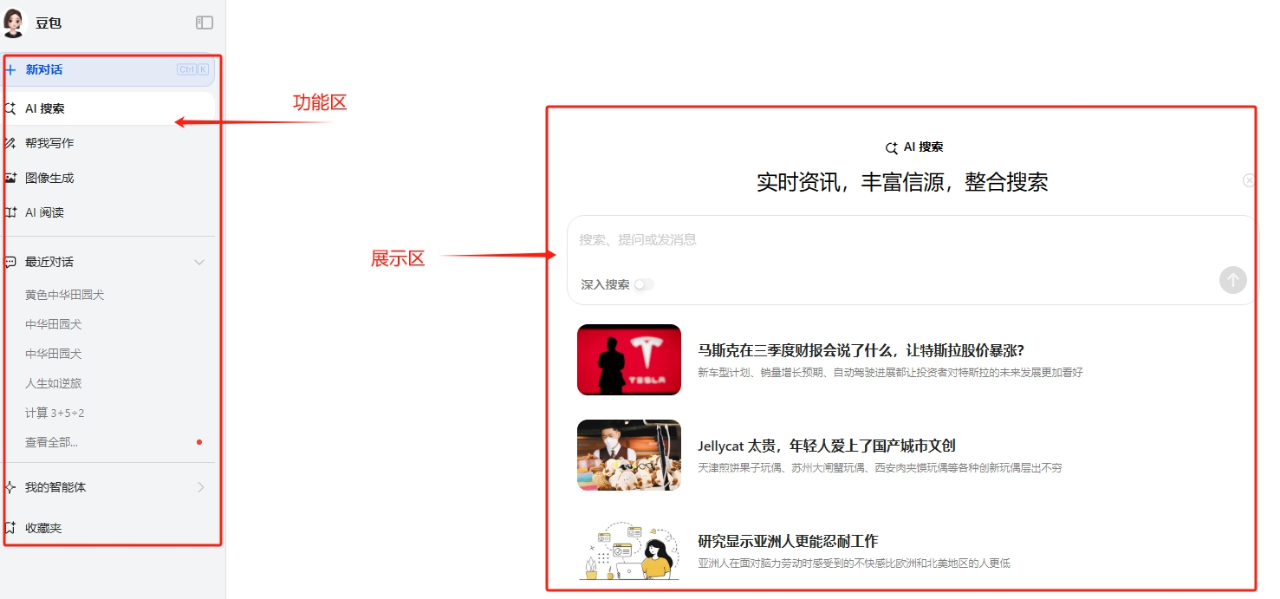Click 查看全部... to see all conversations
This screenshot has height=599, width=1280.
coord(51,442)
